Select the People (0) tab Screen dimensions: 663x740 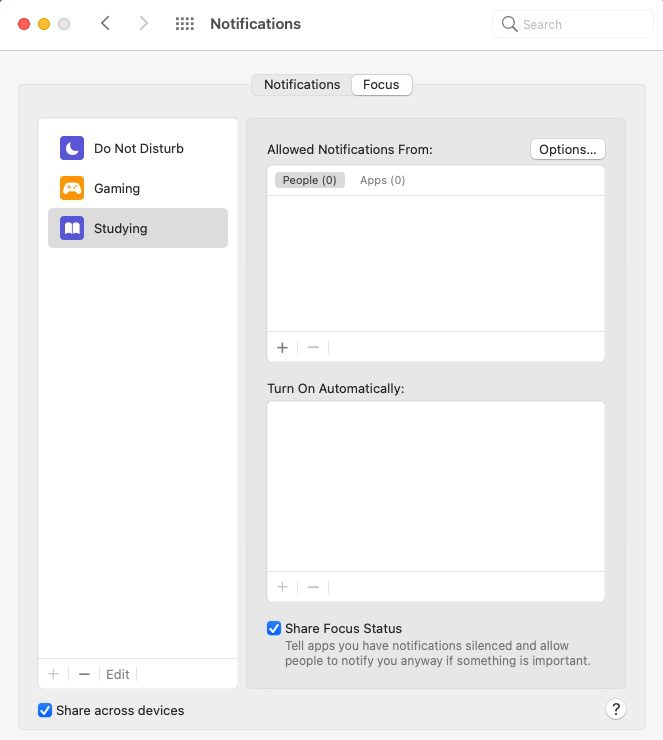(x=309, y=180)
